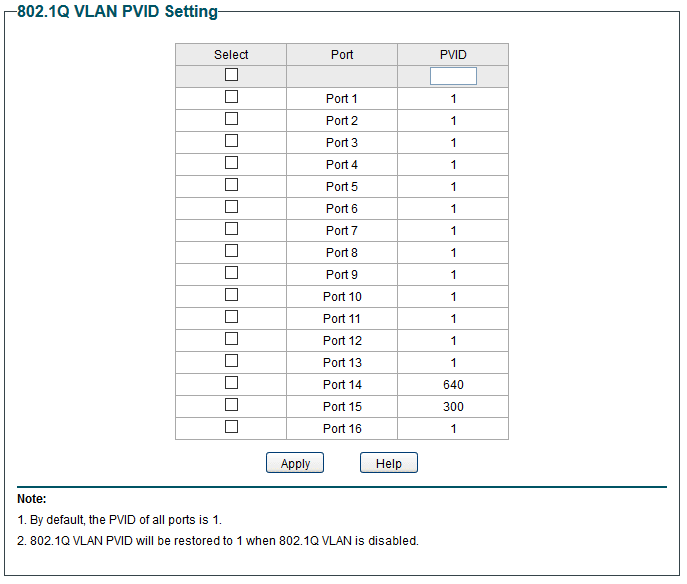Image resolution: width=687 pixels, height=584 pixels.
Task: Check the Port 7 selection box
Action: pos(231,229)
